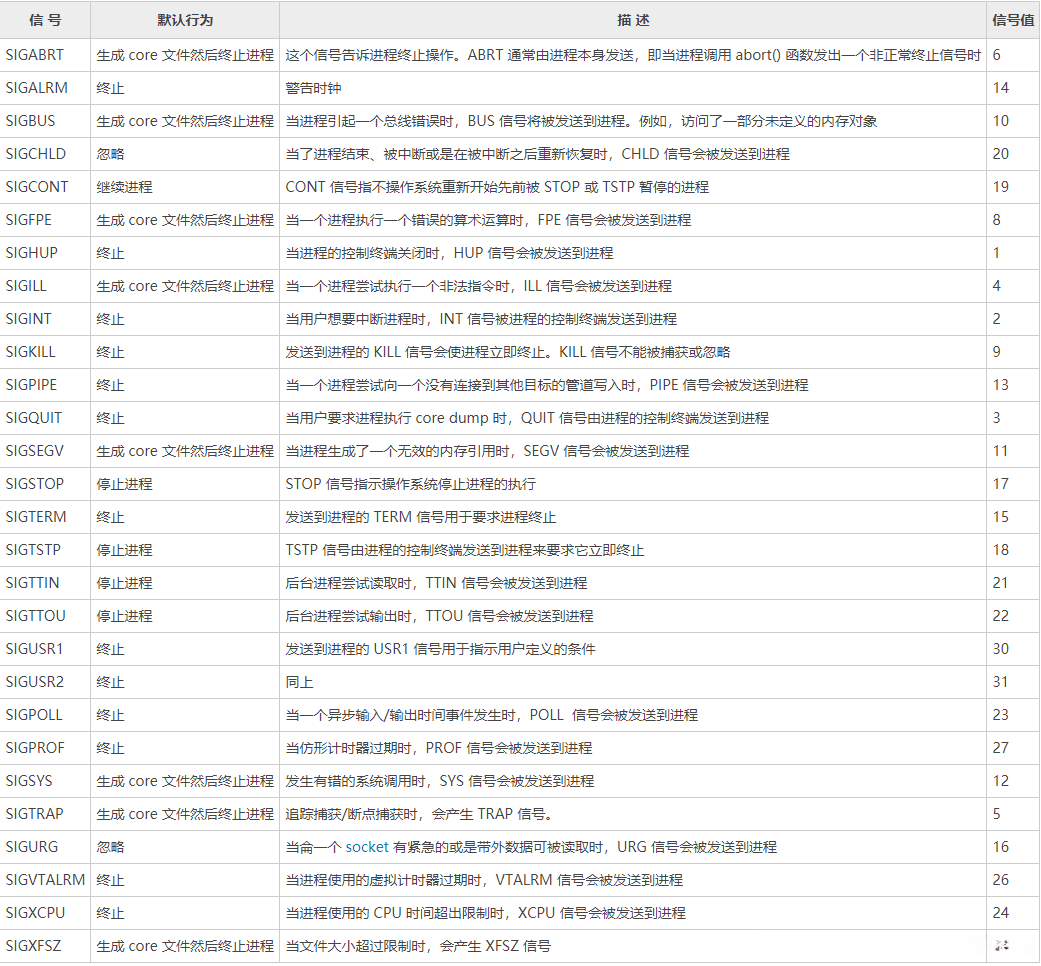Click the 描述 column header
1041x966 pixels.
(633, 21)
